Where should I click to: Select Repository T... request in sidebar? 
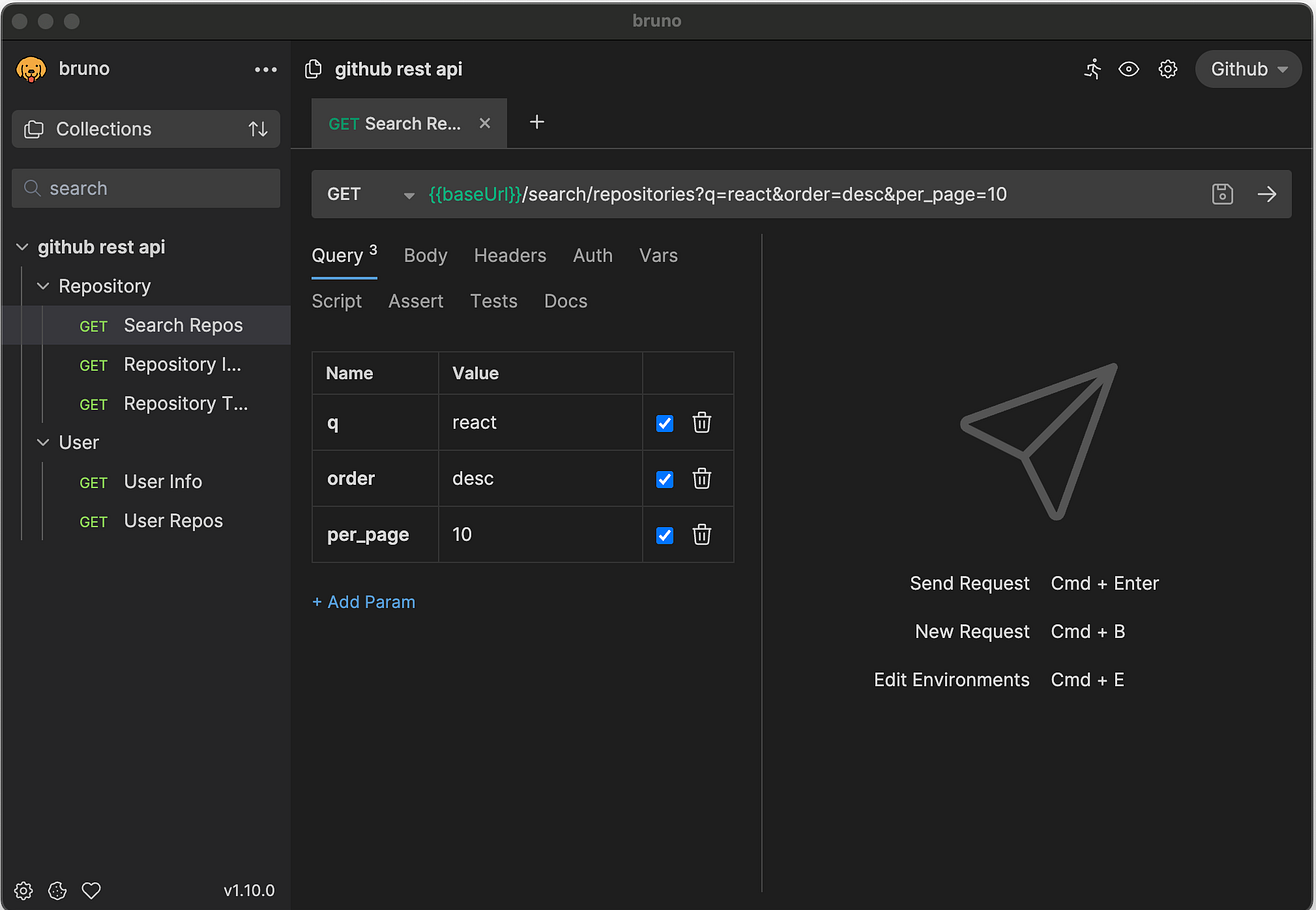pyautogui.click(x=146, y=403)
